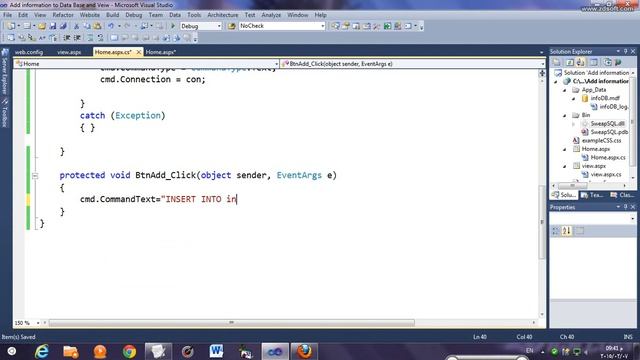
Task: Collapse the view.aspx node in Solution Explorer
Action: point(565,166)
